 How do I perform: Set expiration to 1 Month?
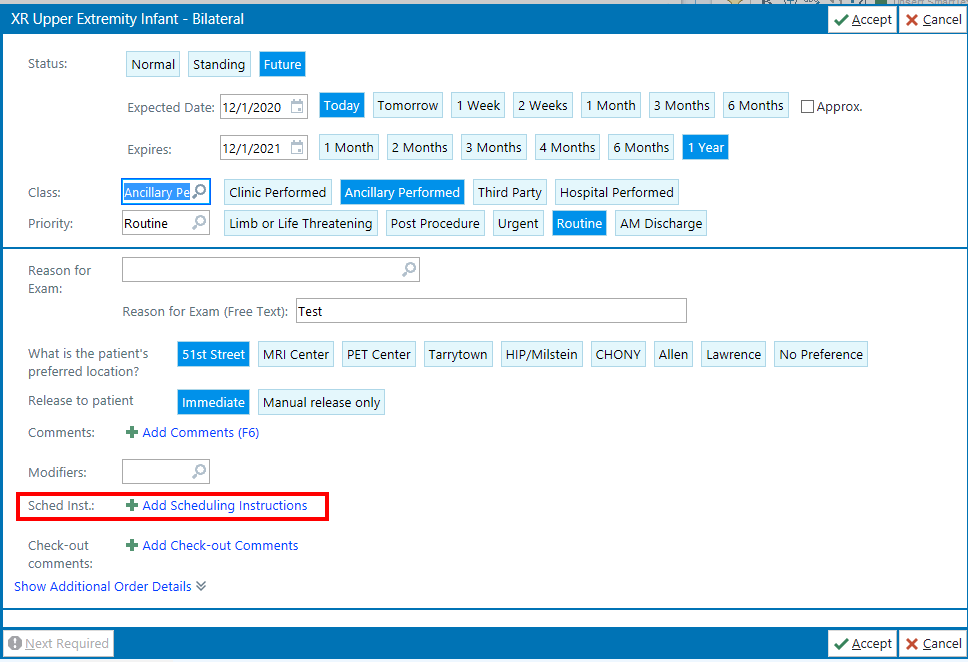tap(349, 148)
